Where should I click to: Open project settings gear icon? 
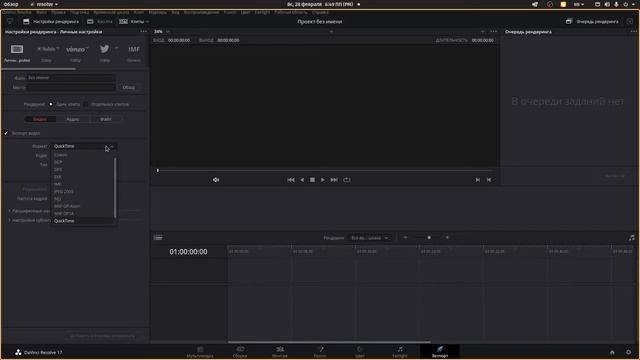[629, 352]
